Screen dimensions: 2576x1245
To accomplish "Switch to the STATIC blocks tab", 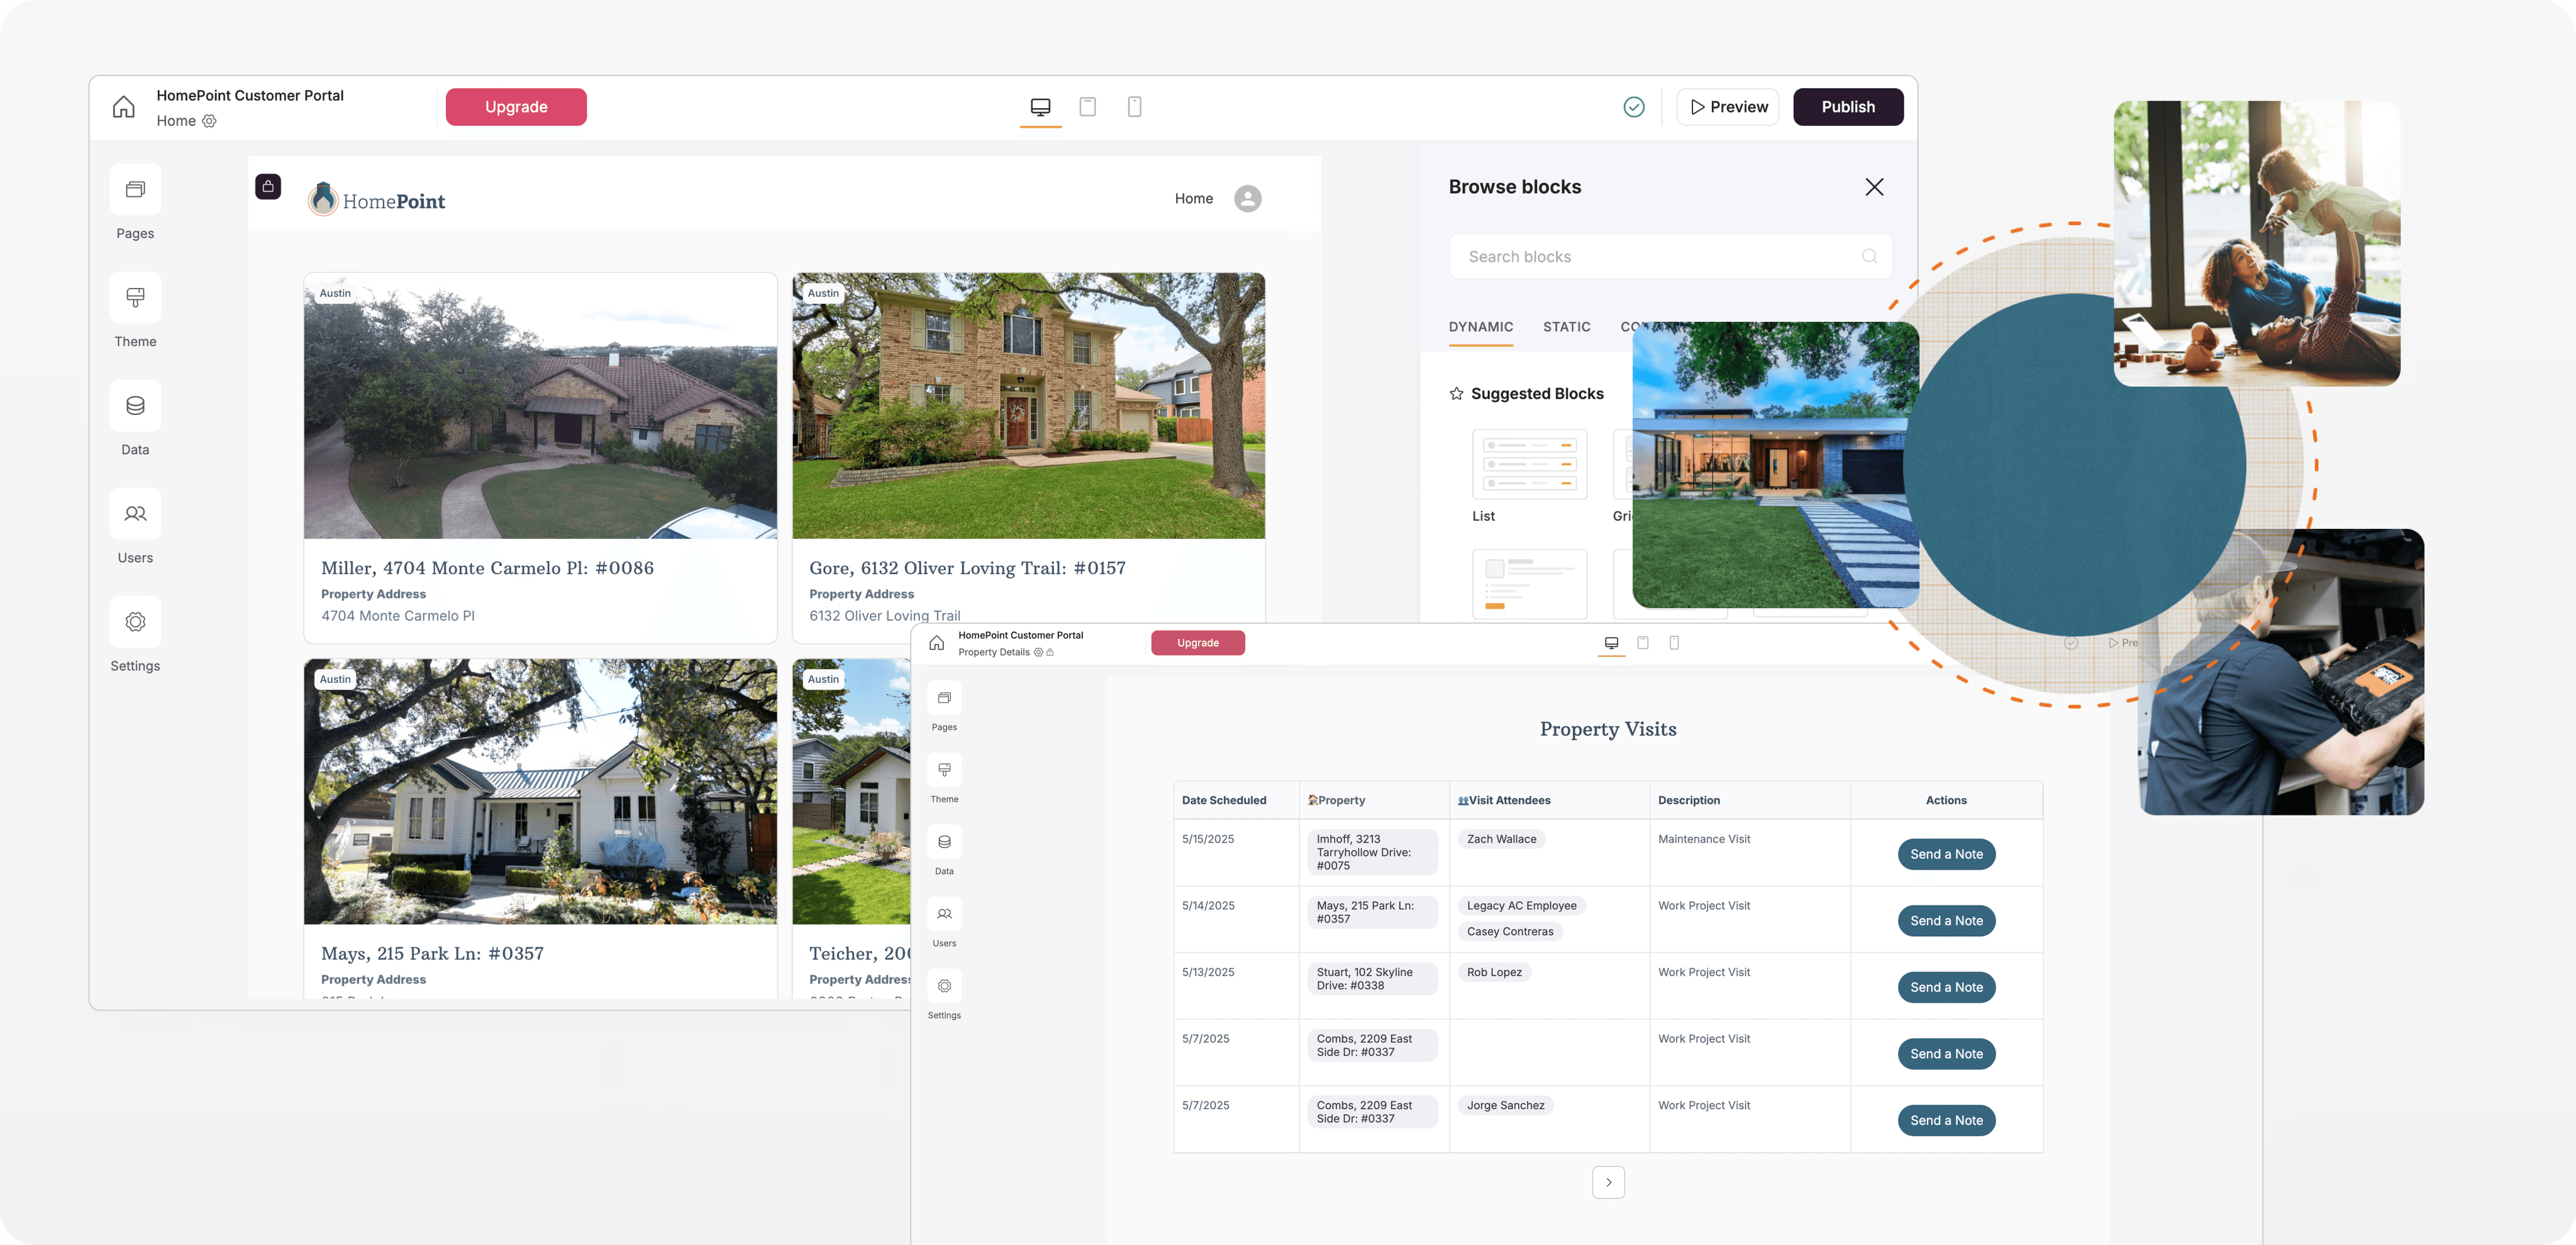I will [1566, 327].
